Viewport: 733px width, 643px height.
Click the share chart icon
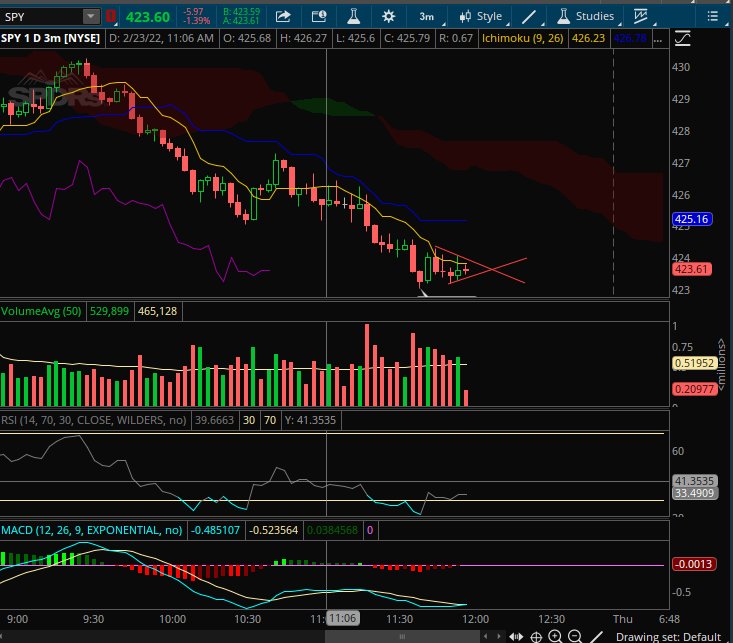[x=283, y=17]
